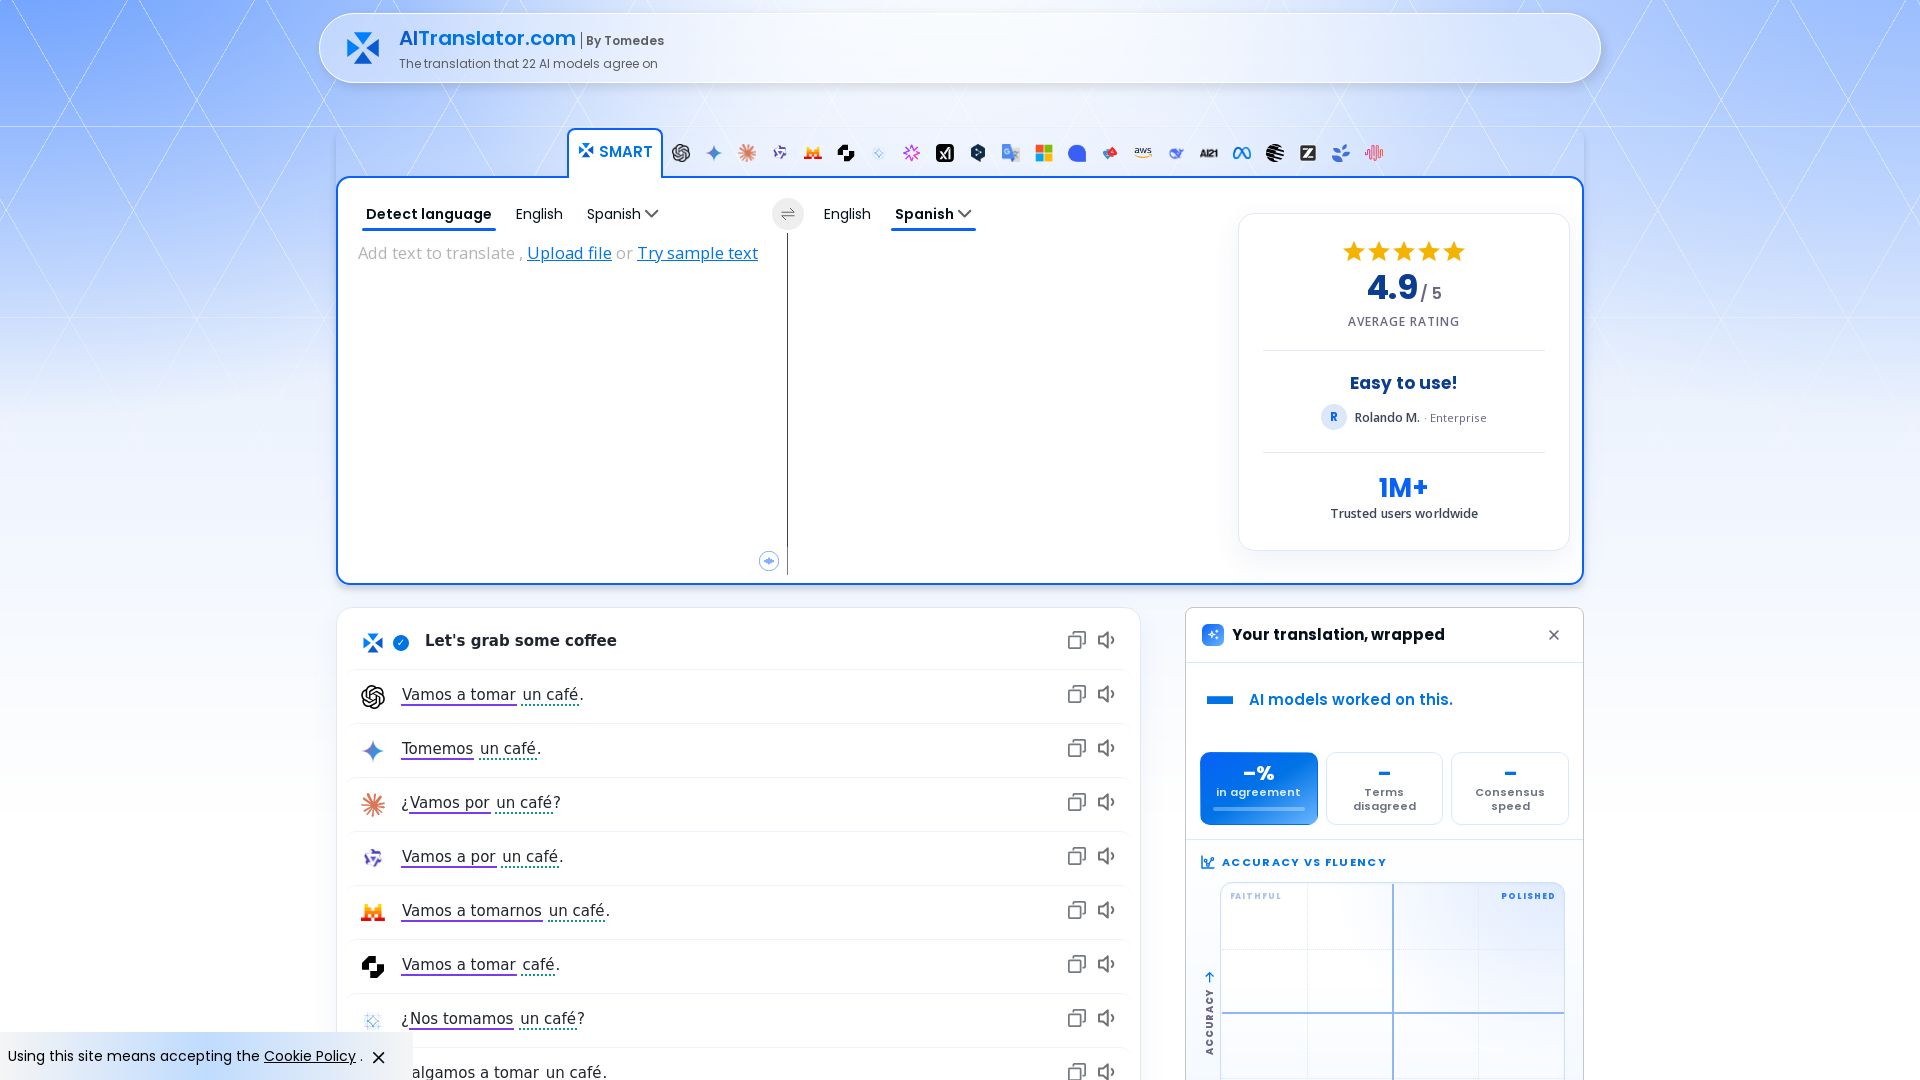Open the SMART tab
Image resolution: width=1920 pixels, height=1080 pixels.
[615, 153]
